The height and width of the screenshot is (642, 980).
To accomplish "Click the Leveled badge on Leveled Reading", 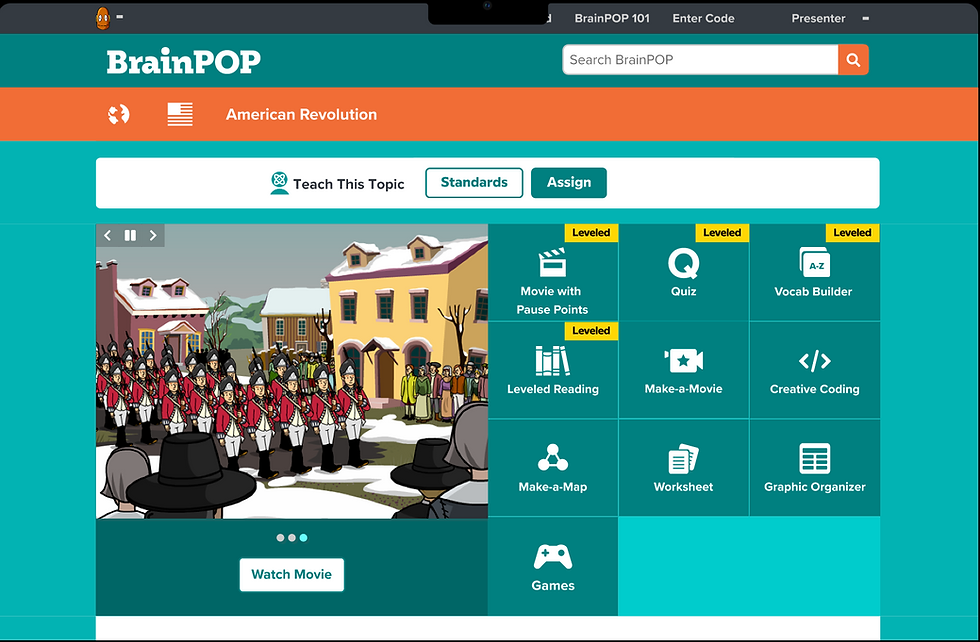I will (591, 331).
